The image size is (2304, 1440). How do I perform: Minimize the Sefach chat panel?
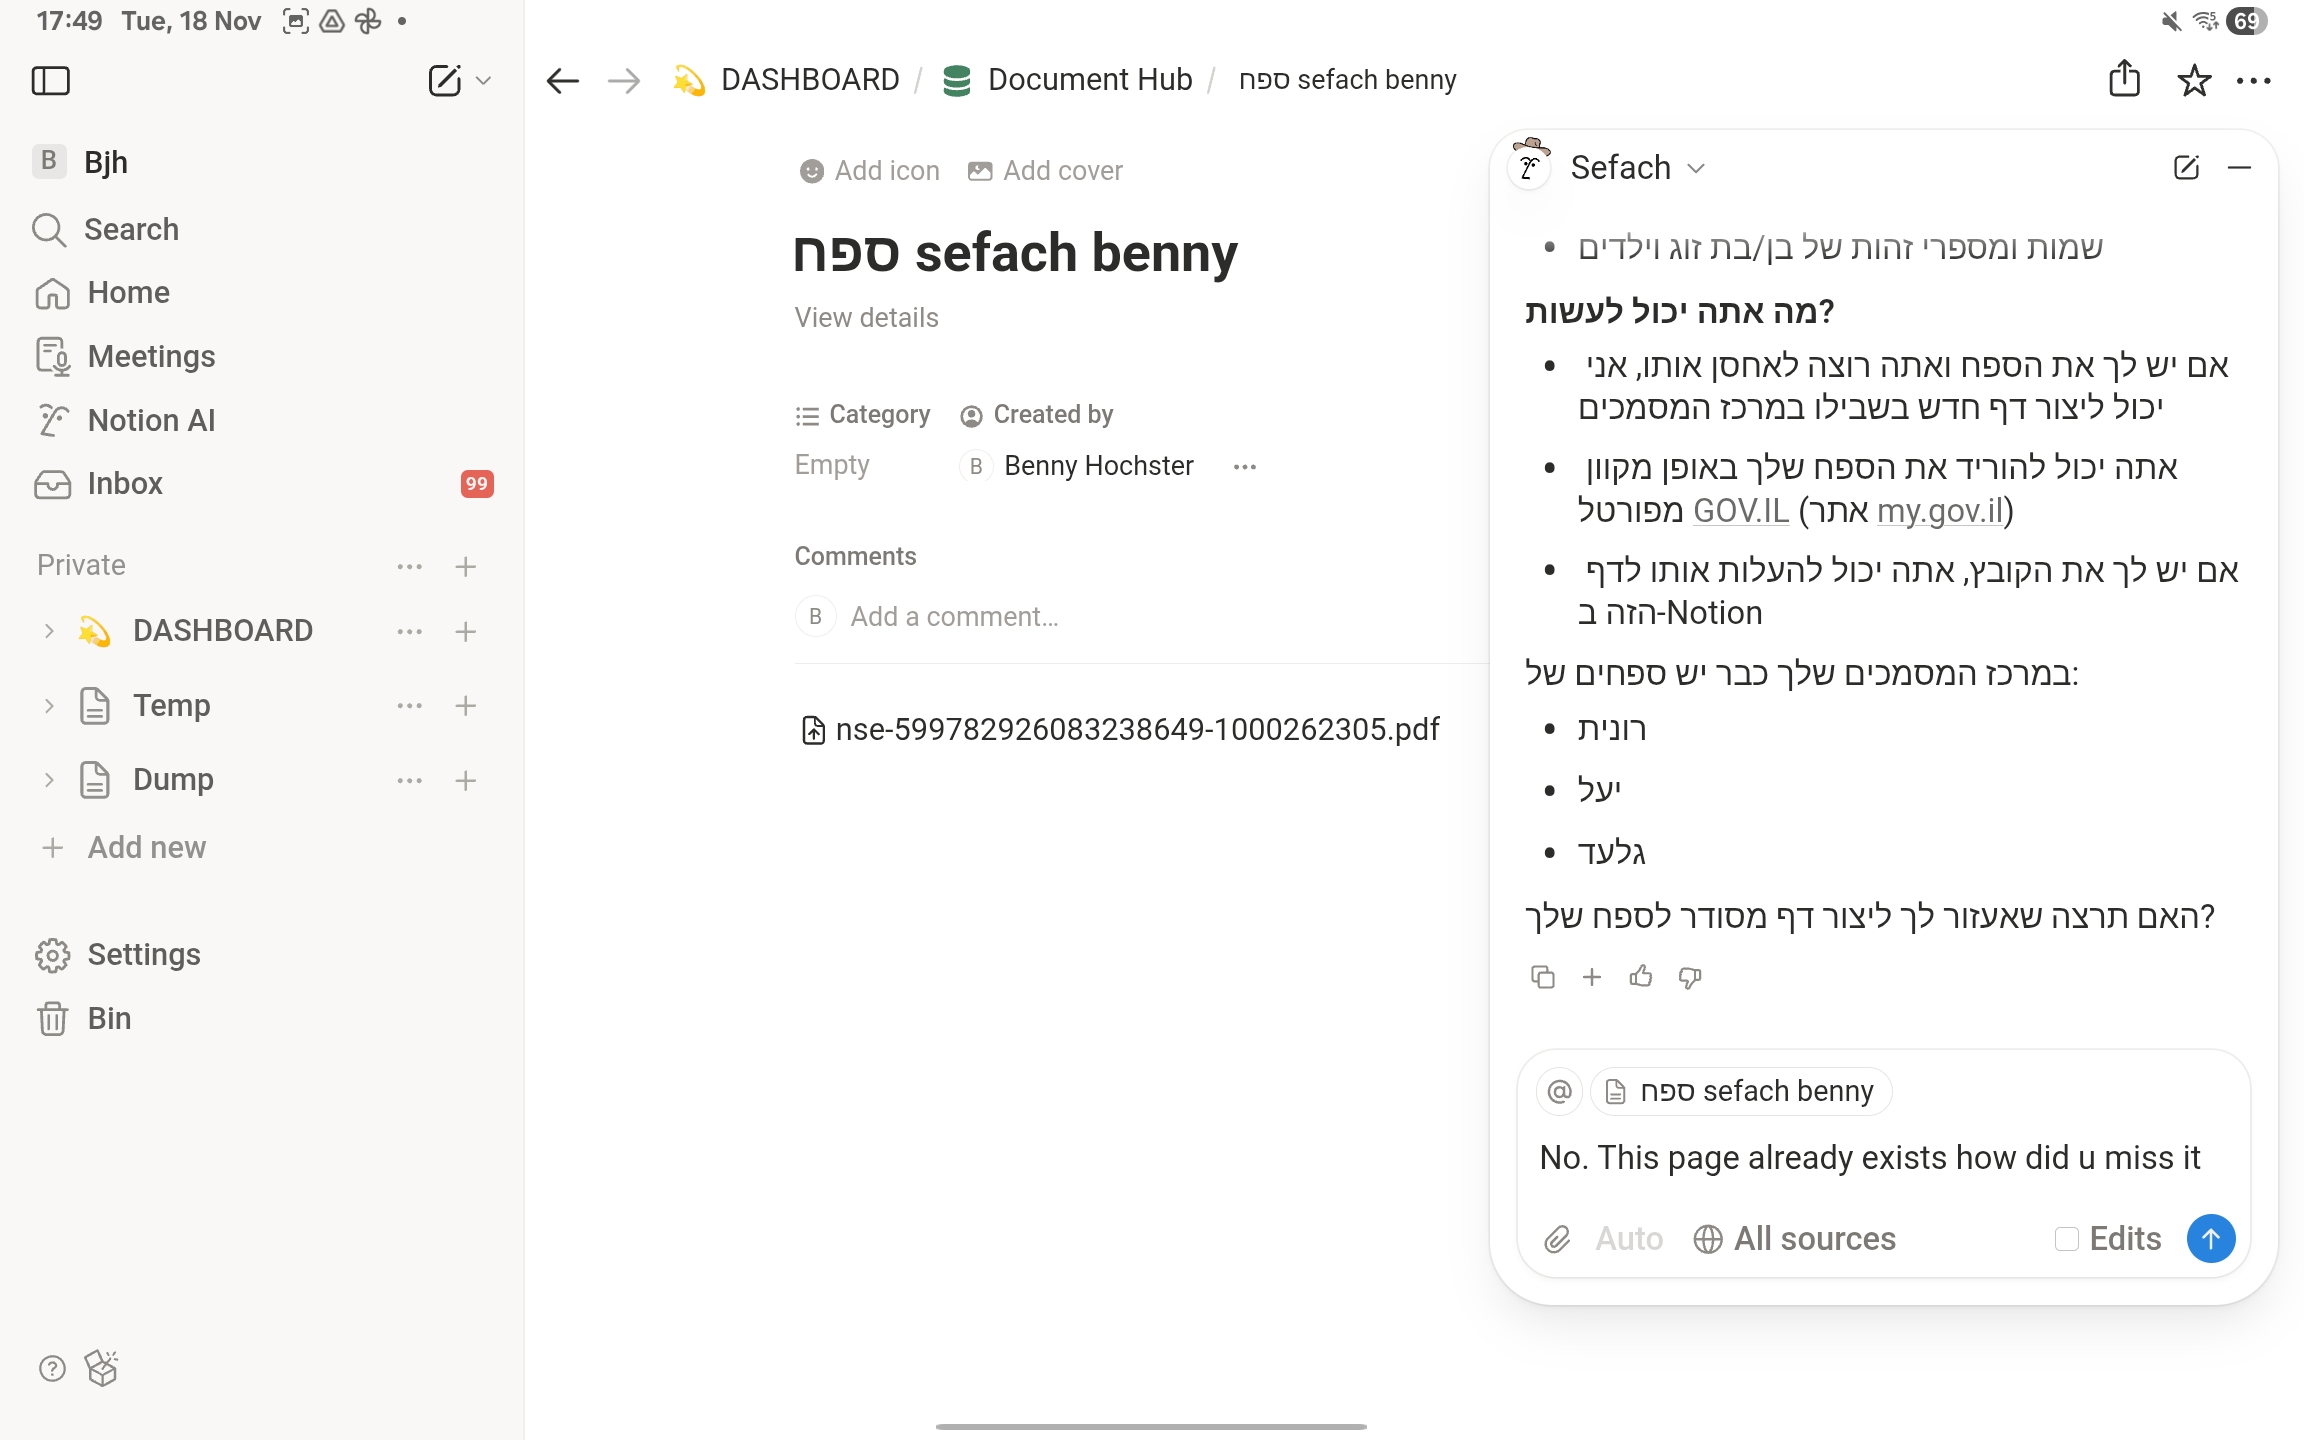tap(2240, 168)
